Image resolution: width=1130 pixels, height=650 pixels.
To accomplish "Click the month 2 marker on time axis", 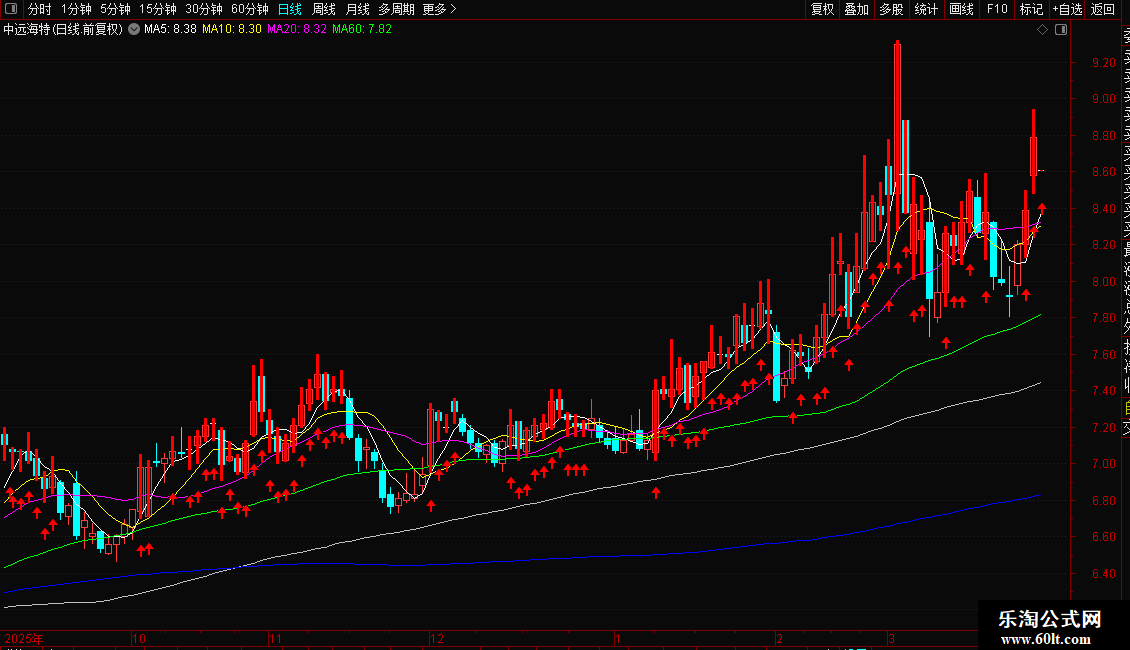I will click(779, 638).
